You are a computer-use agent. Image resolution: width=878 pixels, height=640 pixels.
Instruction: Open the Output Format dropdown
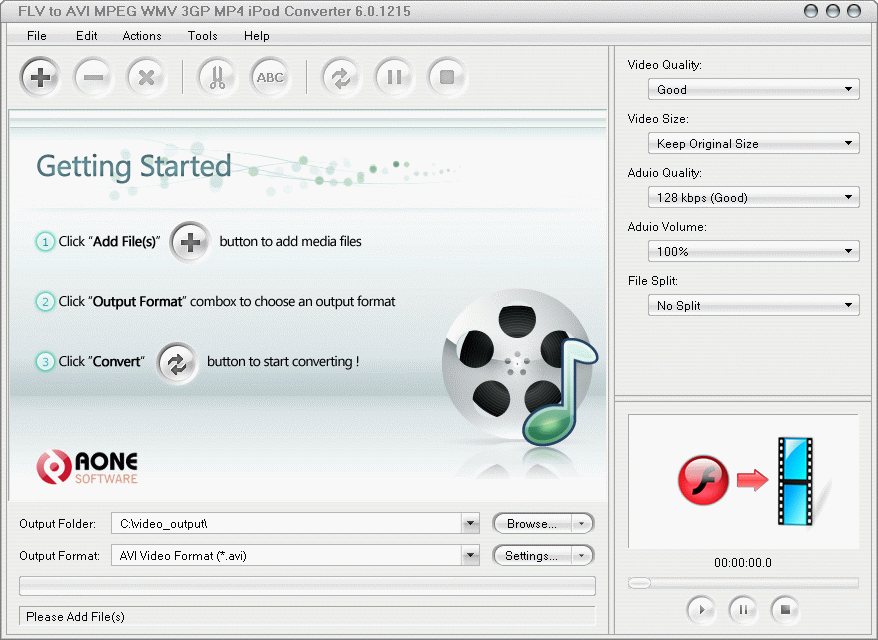470,555
